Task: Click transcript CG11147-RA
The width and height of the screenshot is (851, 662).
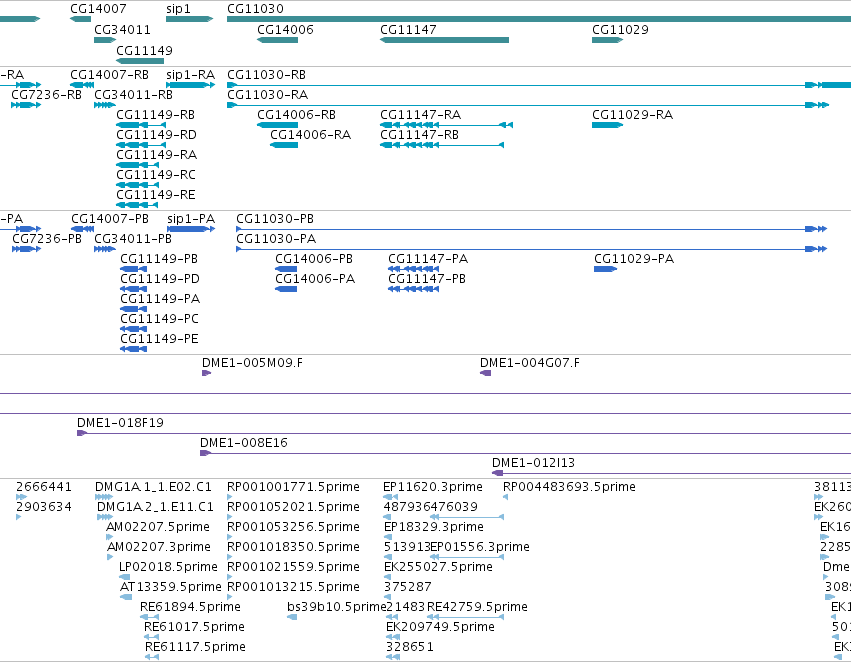Action: tap(446, 125)
